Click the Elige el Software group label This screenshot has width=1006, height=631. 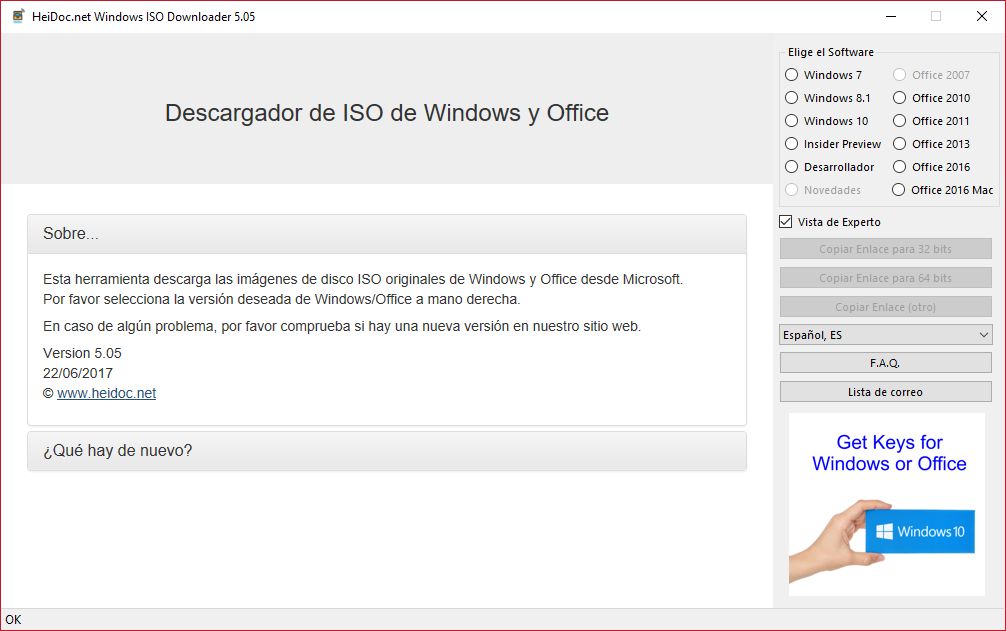click(831, 52)
